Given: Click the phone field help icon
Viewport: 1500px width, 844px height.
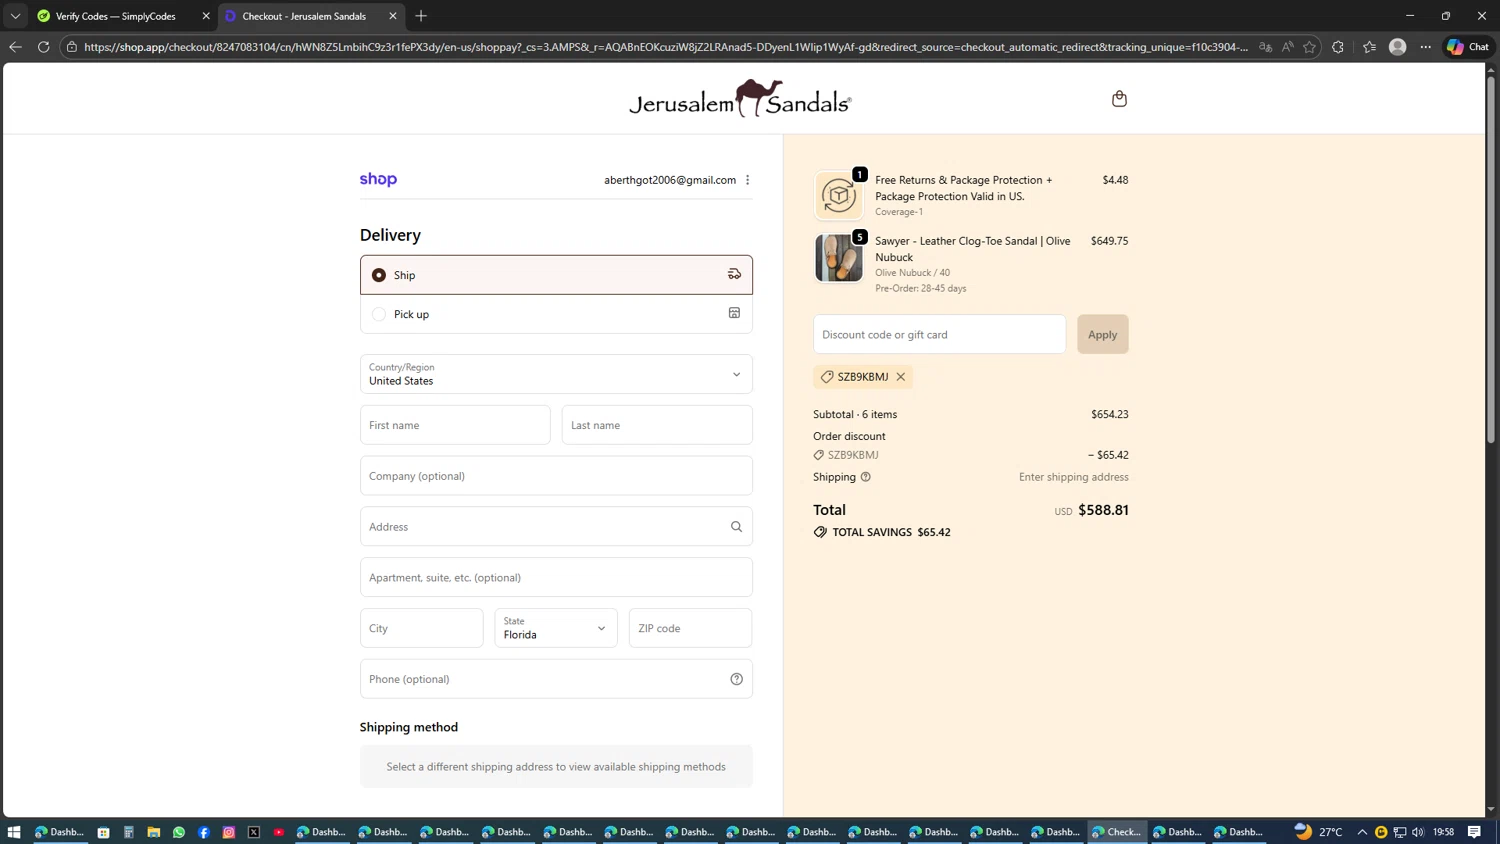Looking at the screenshot, I should click(x=736, y=679).
